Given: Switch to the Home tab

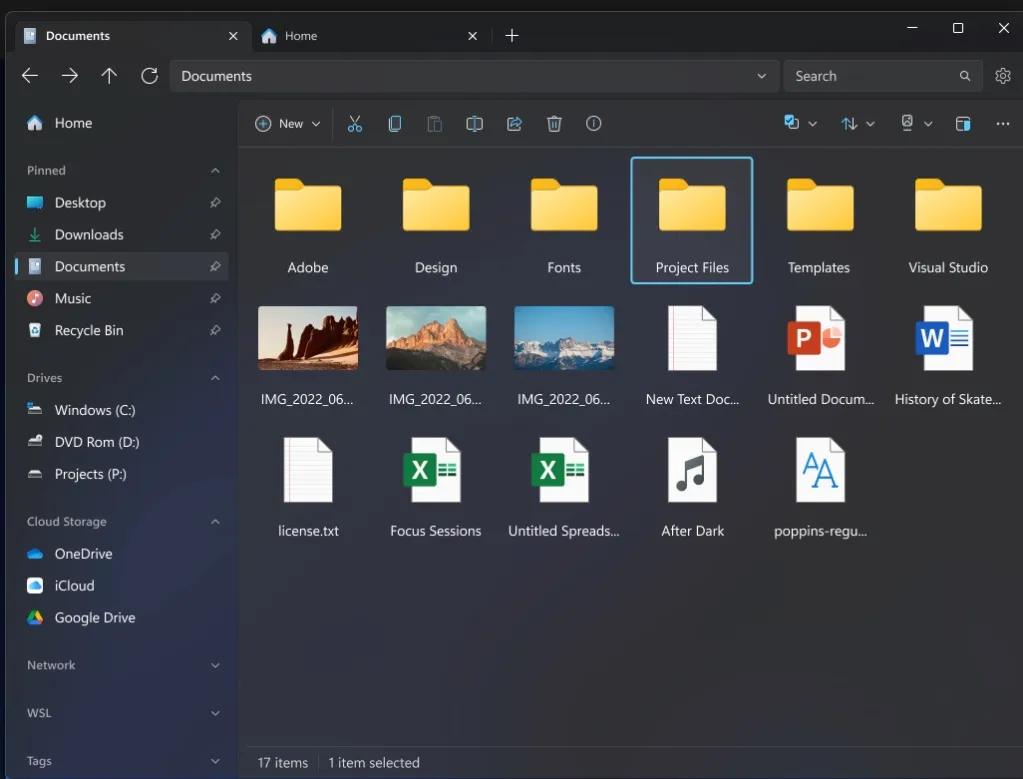Looking at the screenshot, I should [x=300, y=35].
